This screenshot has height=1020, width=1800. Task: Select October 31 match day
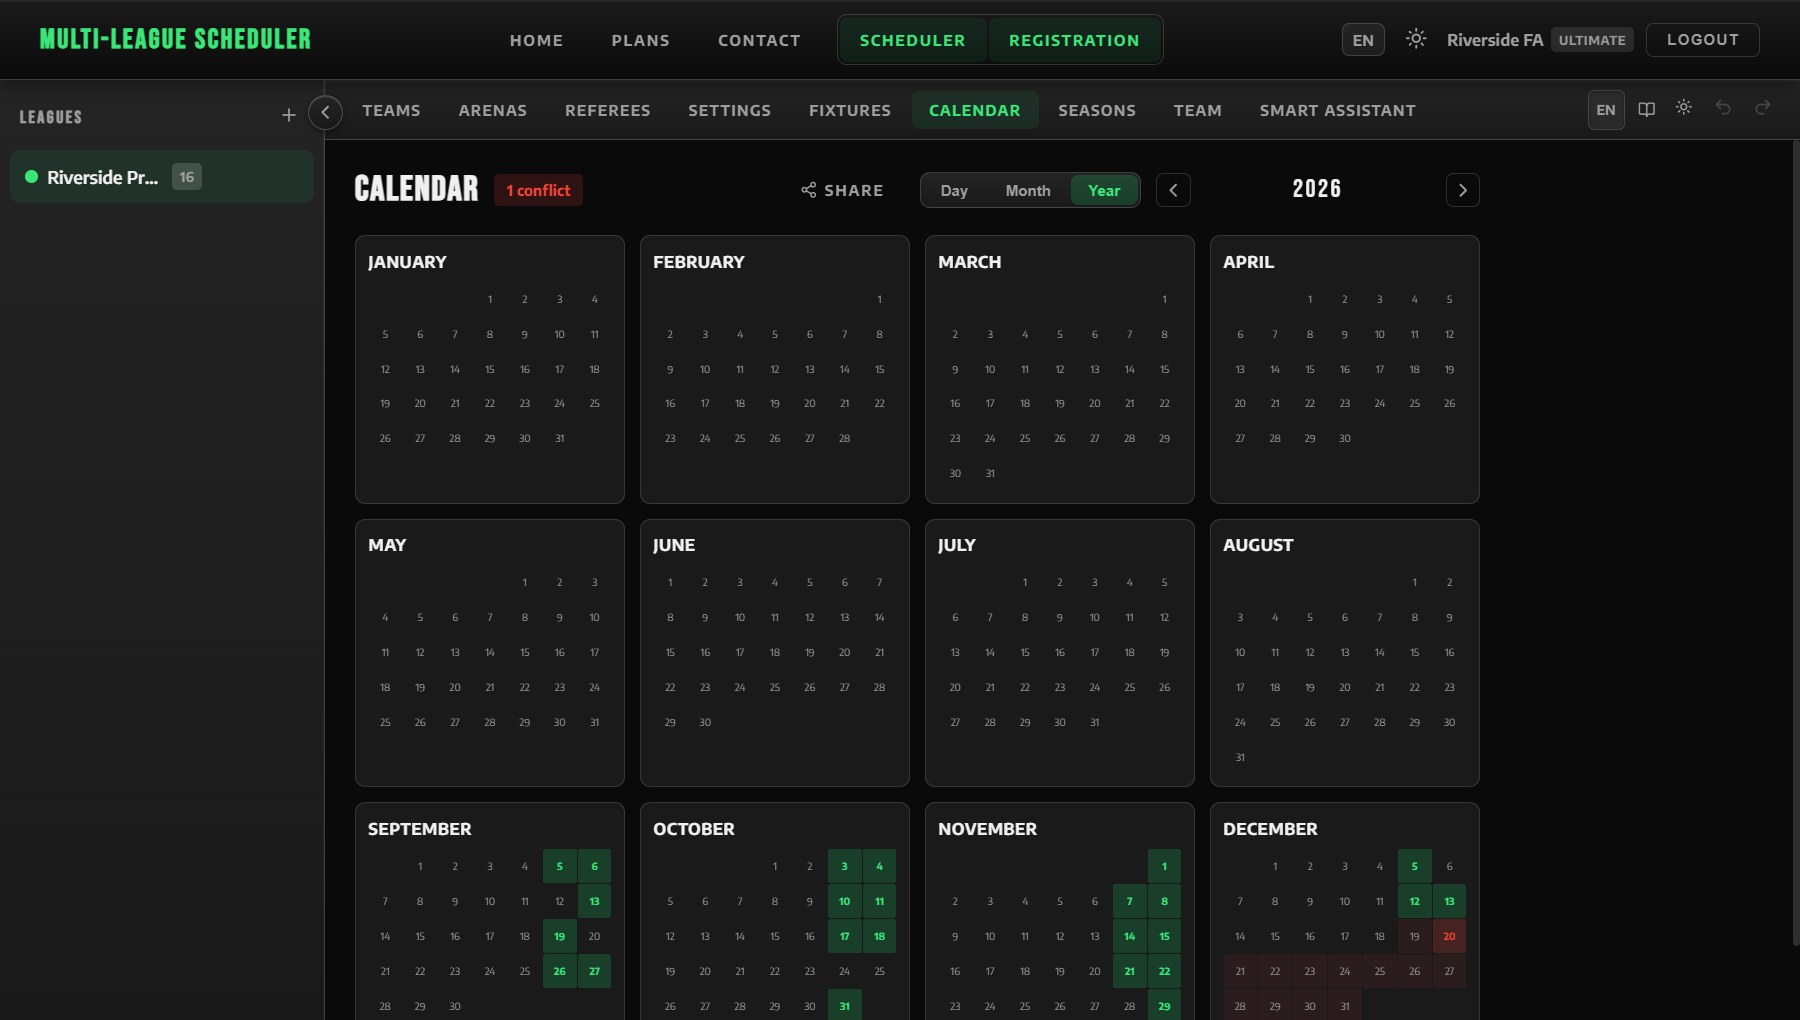(844, 1005)
